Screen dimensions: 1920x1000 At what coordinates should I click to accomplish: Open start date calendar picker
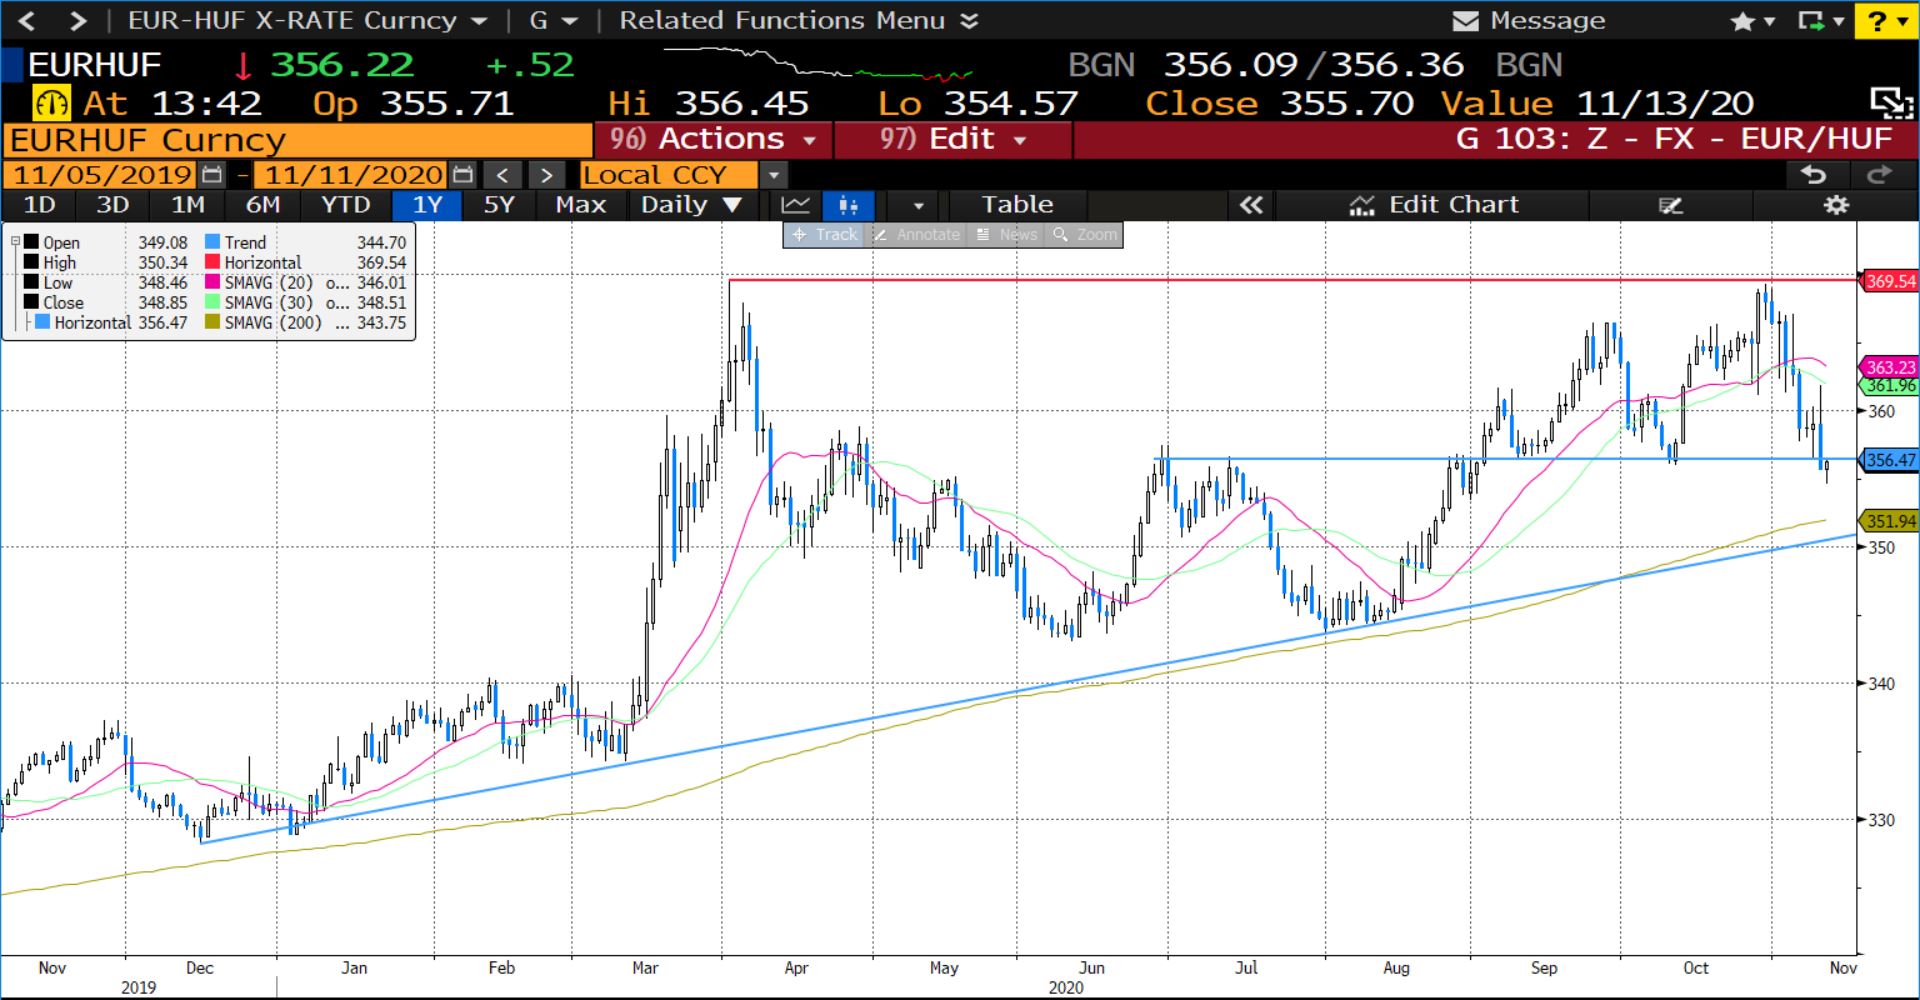(212, 175)
